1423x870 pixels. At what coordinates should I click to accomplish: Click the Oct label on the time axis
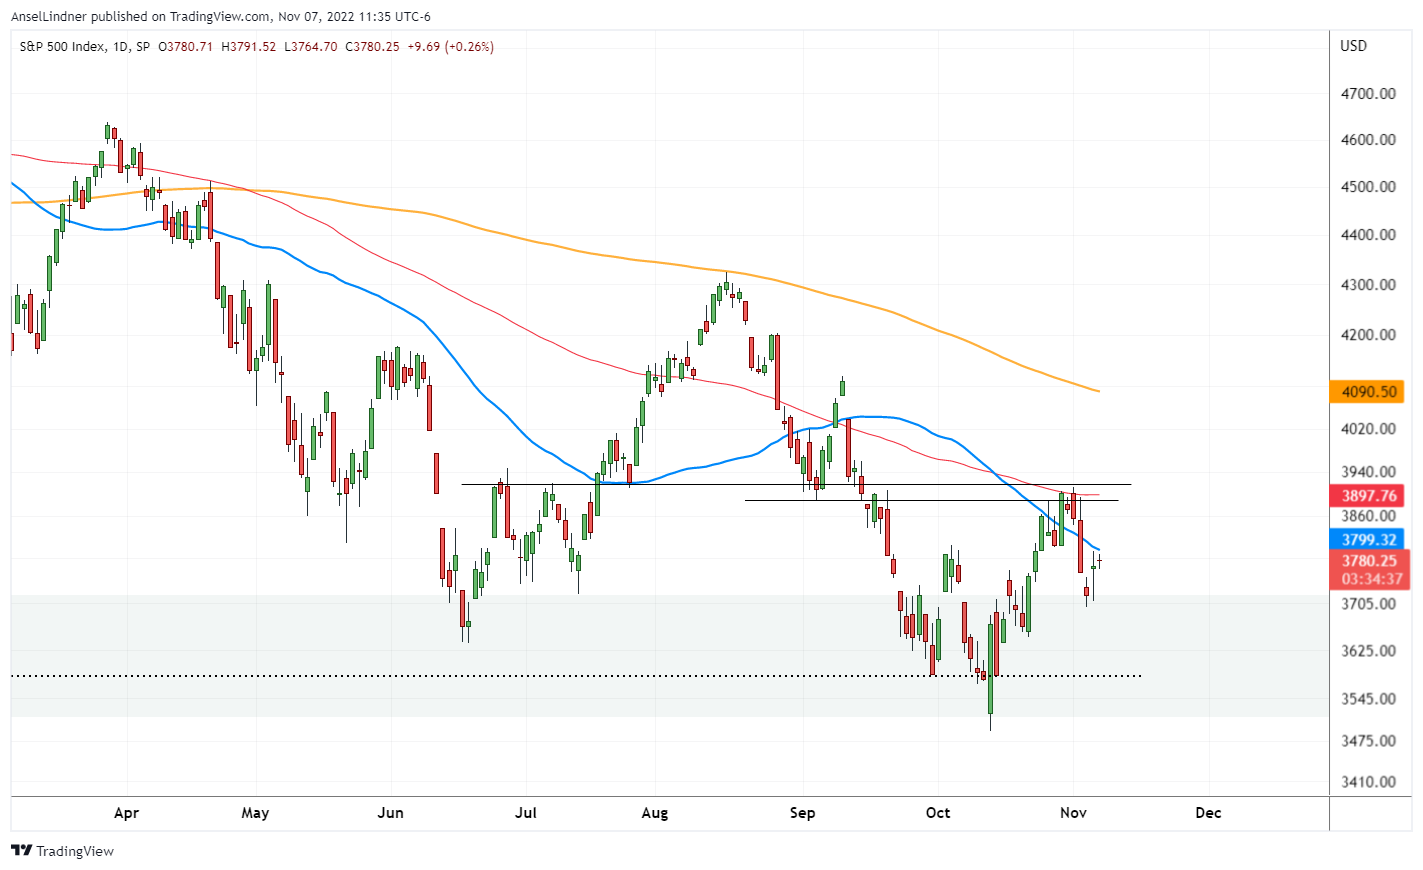coord(937,814)
